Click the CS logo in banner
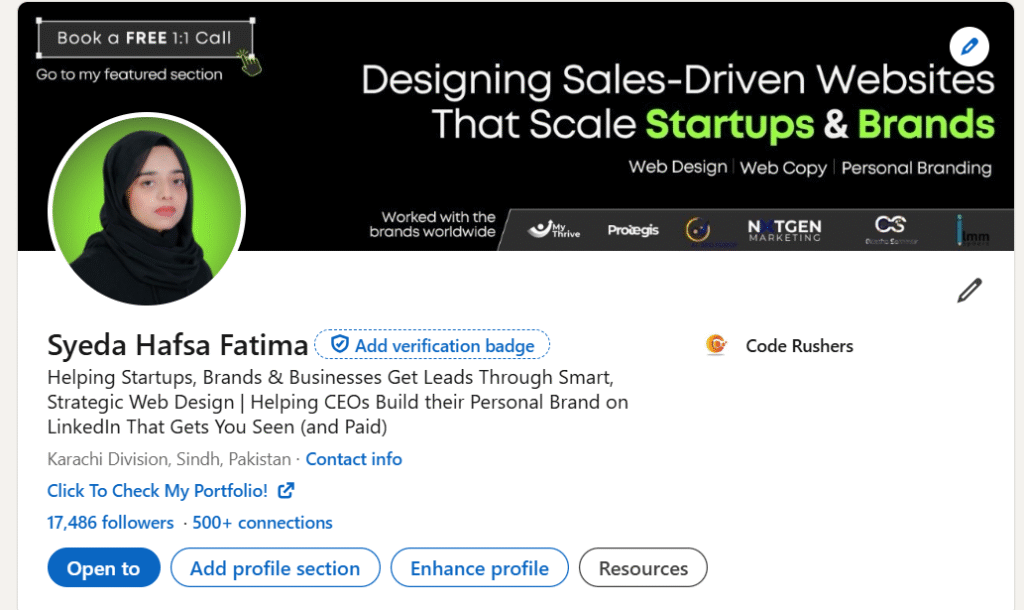Viewport: 1024px width, 610px height. click(x=891, y=229)
